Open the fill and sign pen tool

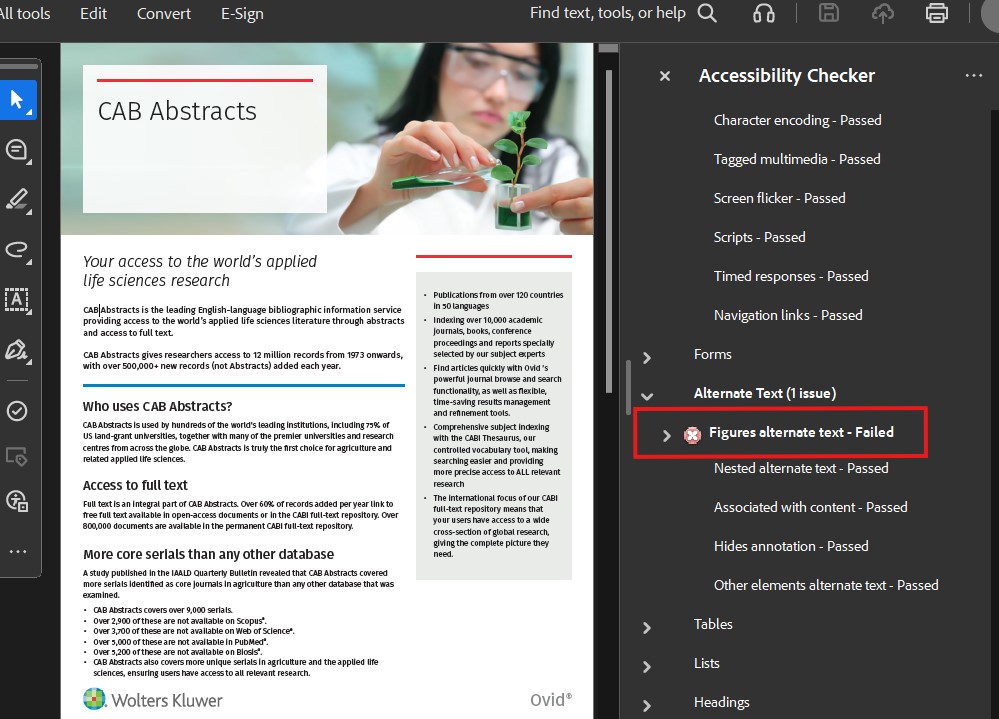point(17,350)
